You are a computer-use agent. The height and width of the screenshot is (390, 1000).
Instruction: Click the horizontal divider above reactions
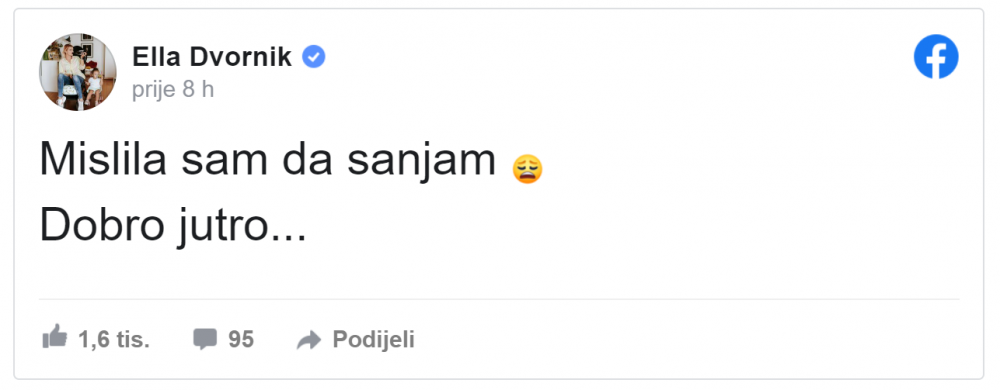click(x=499, y=299)
